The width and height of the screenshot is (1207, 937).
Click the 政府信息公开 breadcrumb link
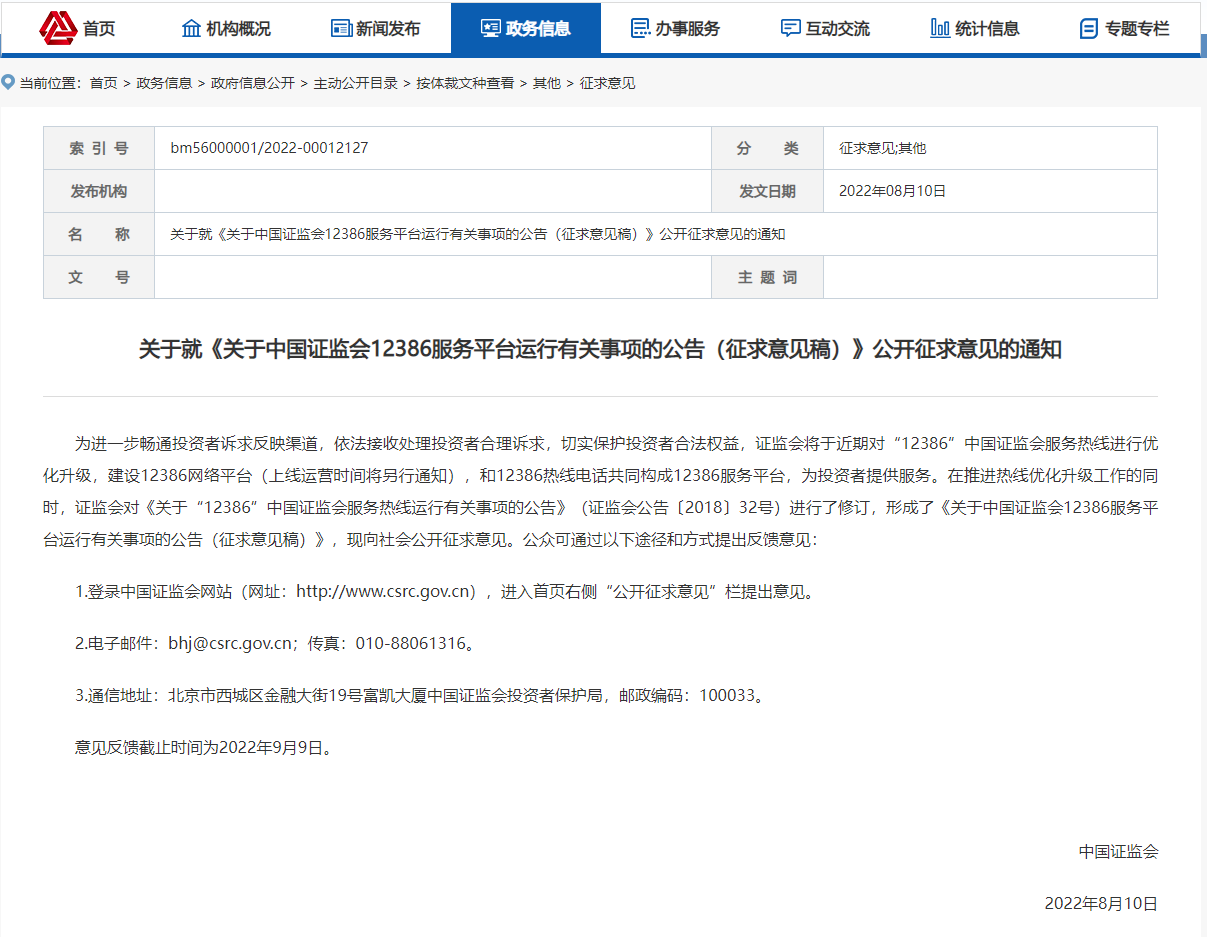point(252,83)
